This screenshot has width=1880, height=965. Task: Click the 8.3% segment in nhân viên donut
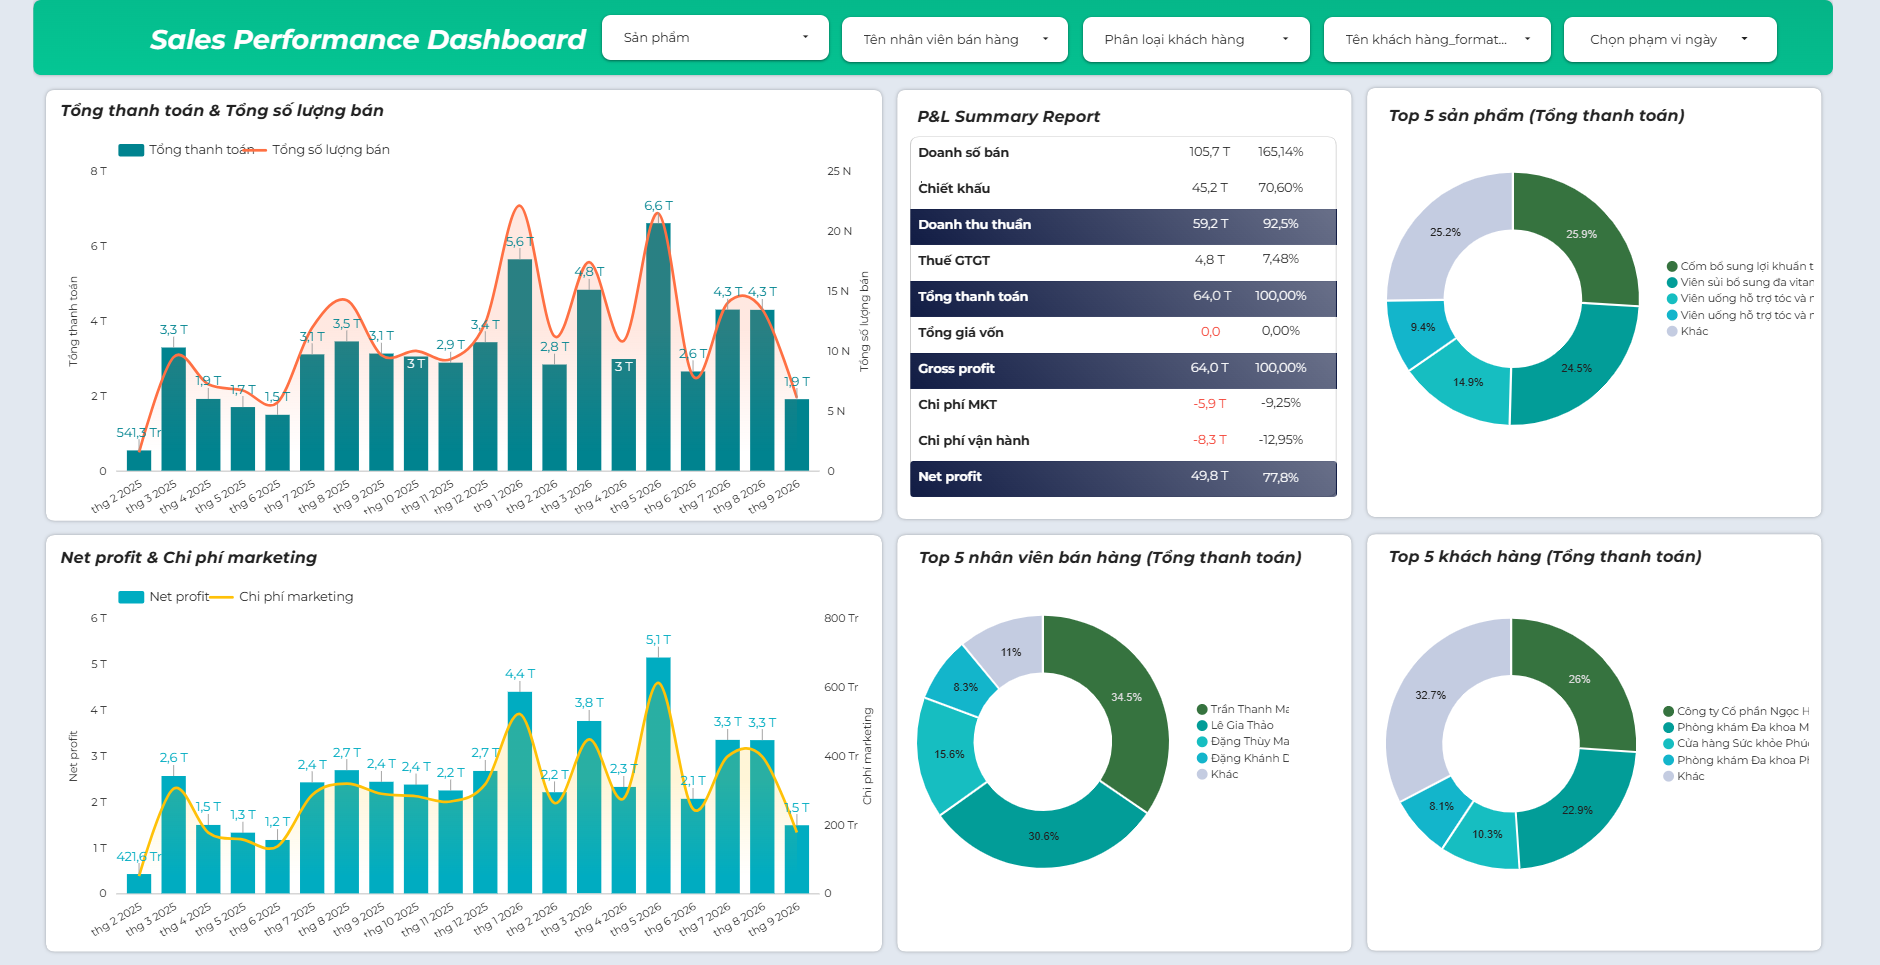[x=965, y=687]
